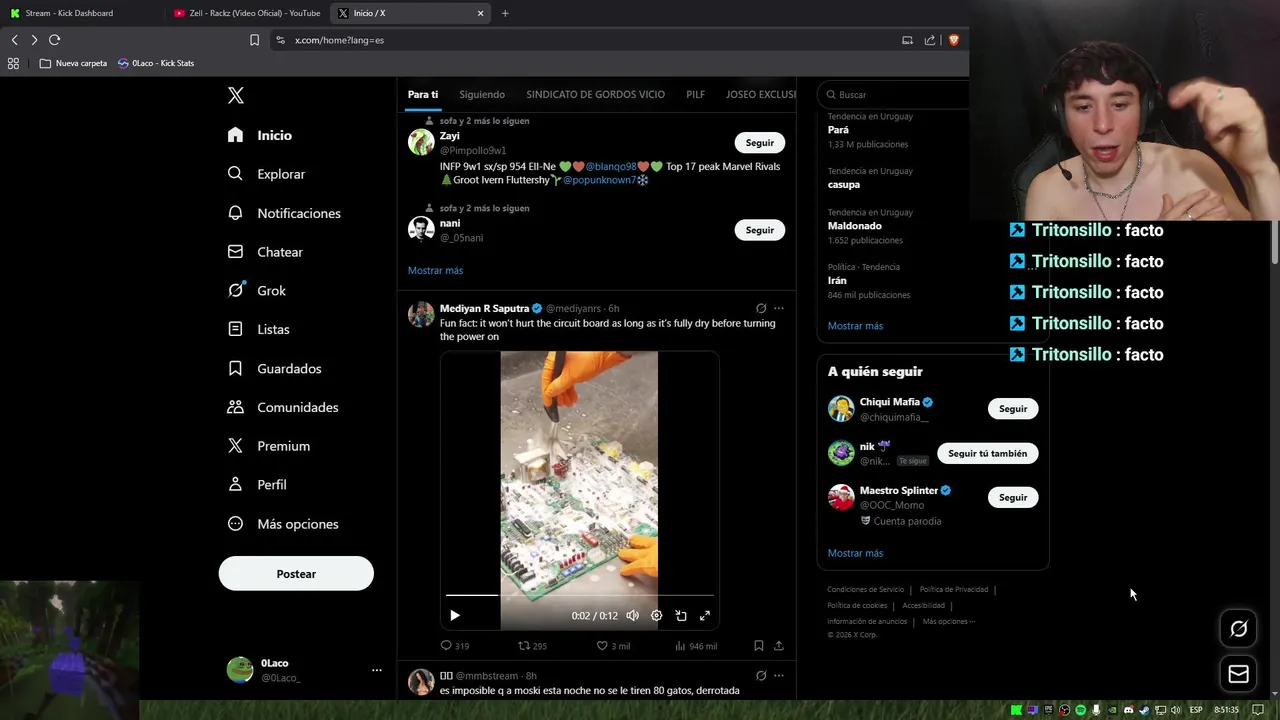Image resolution: width=1280 pixels, height=720 pixels.
Task: Click Brave Shields icon
Action: (953, 40)
